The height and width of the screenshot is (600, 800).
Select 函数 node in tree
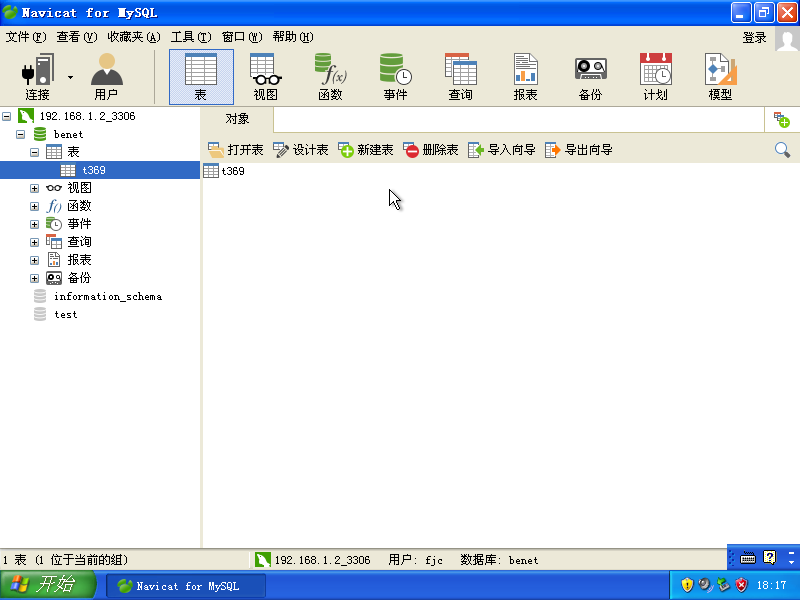coord(79,206)
